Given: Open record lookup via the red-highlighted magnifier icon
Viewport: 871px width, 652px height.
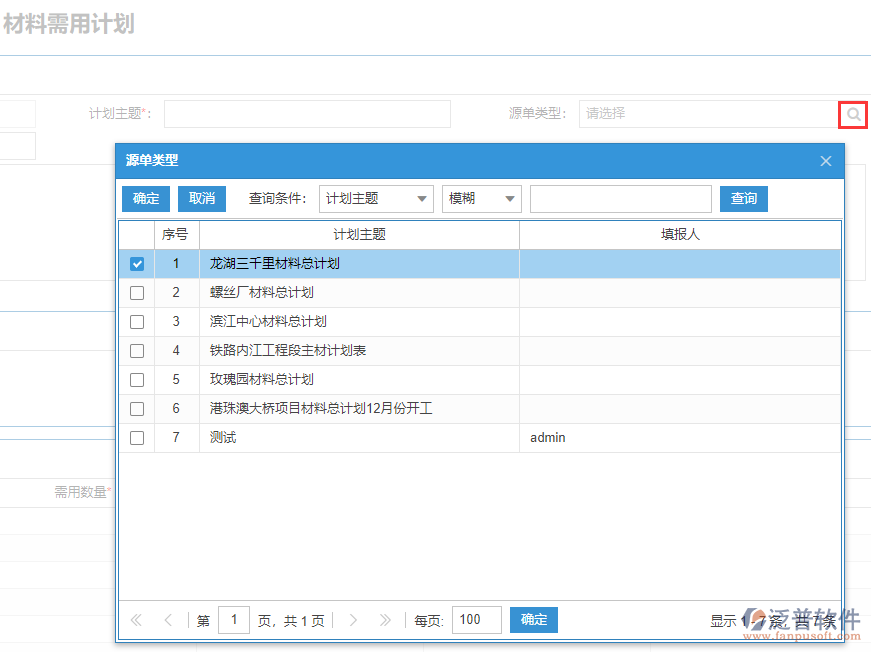Looking at the screenshot, I should coord(852,114).
